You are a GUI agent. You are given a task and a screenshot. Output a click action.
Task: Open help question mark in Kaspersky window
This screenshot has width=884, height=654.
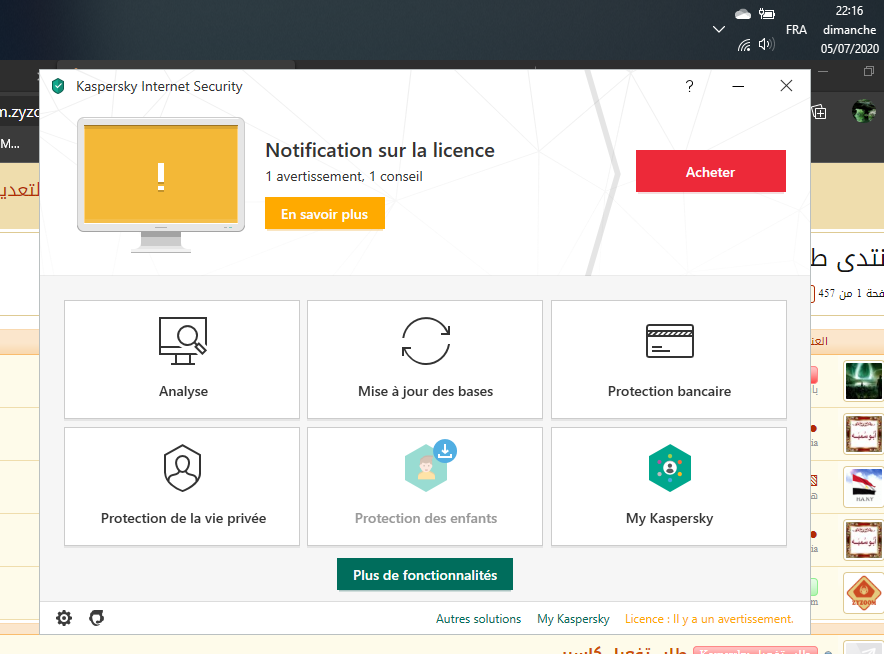click(x=689, y=86)
